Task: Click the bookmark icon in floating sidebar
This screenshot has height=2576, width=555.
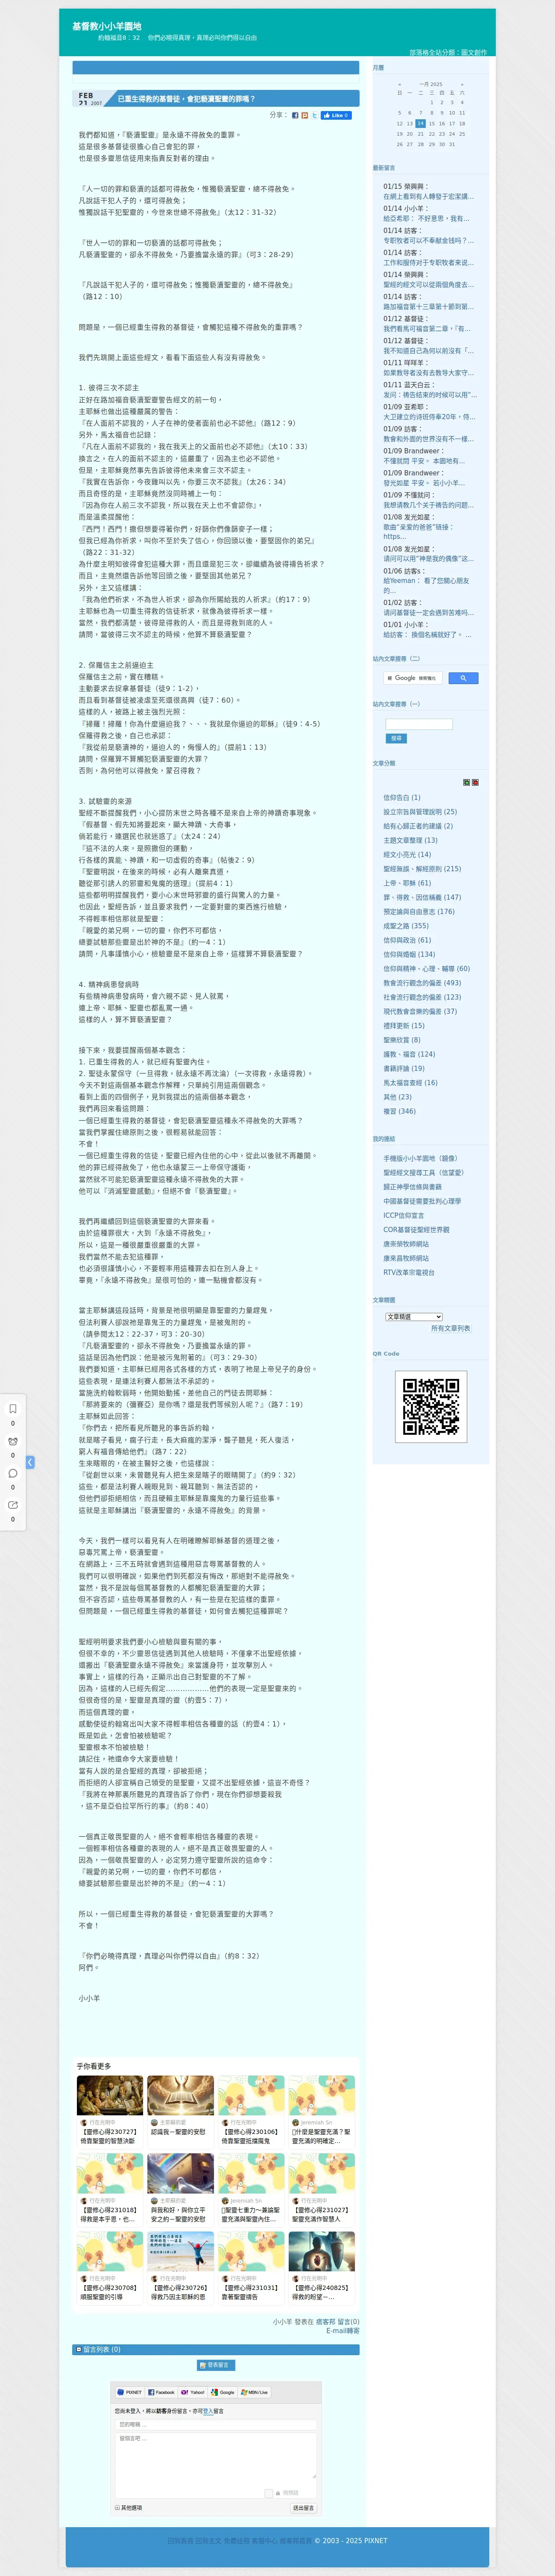Action: (x=13, y=1409)
